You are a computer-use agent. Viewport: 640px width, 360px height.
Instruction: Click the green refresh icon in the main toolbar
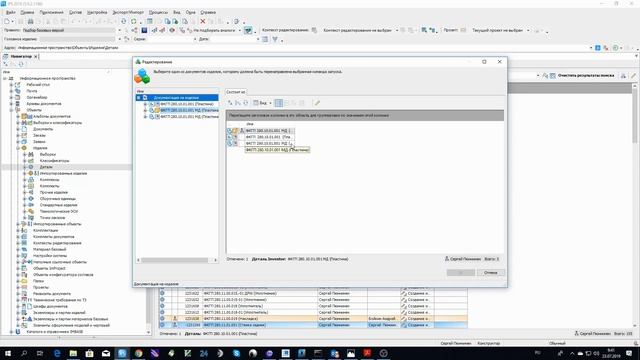pos(133,21)
